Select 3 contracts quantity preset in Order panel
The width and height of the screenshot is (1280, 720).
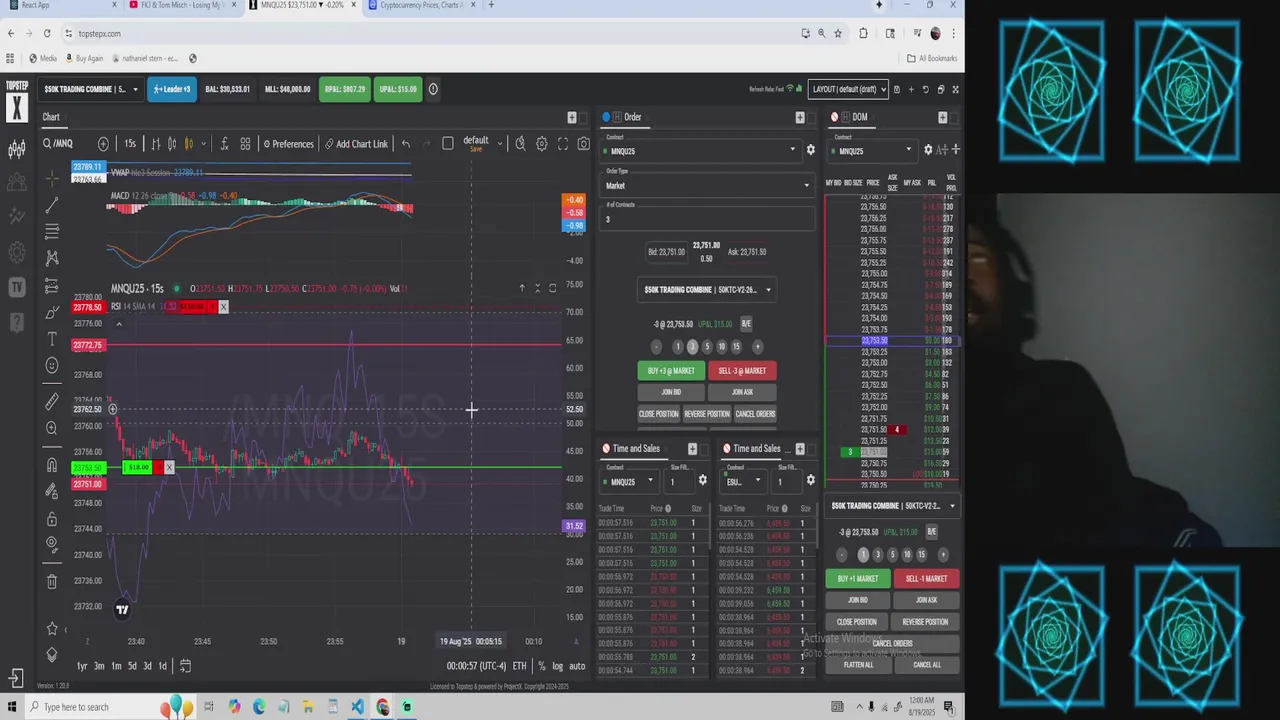pos(692,347)
